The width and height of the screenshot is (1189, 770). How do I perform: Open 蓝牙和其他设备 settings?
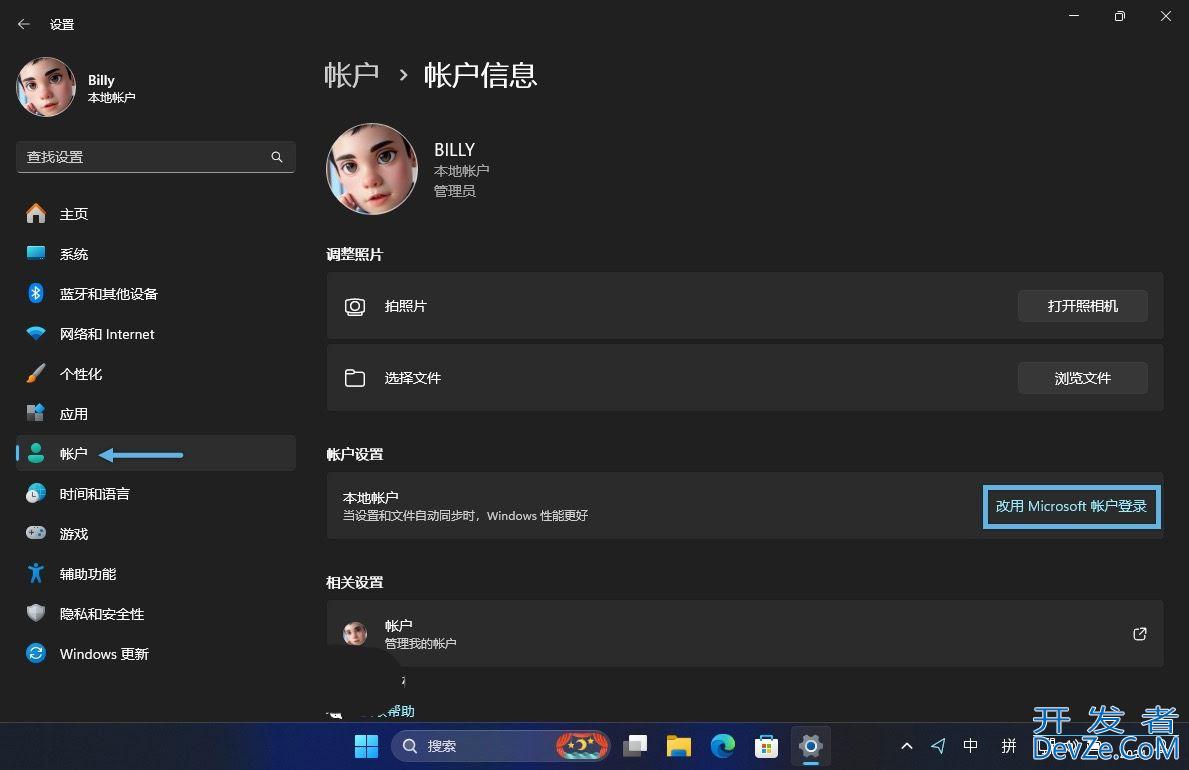pyautogui.click(x=108, y=294)
